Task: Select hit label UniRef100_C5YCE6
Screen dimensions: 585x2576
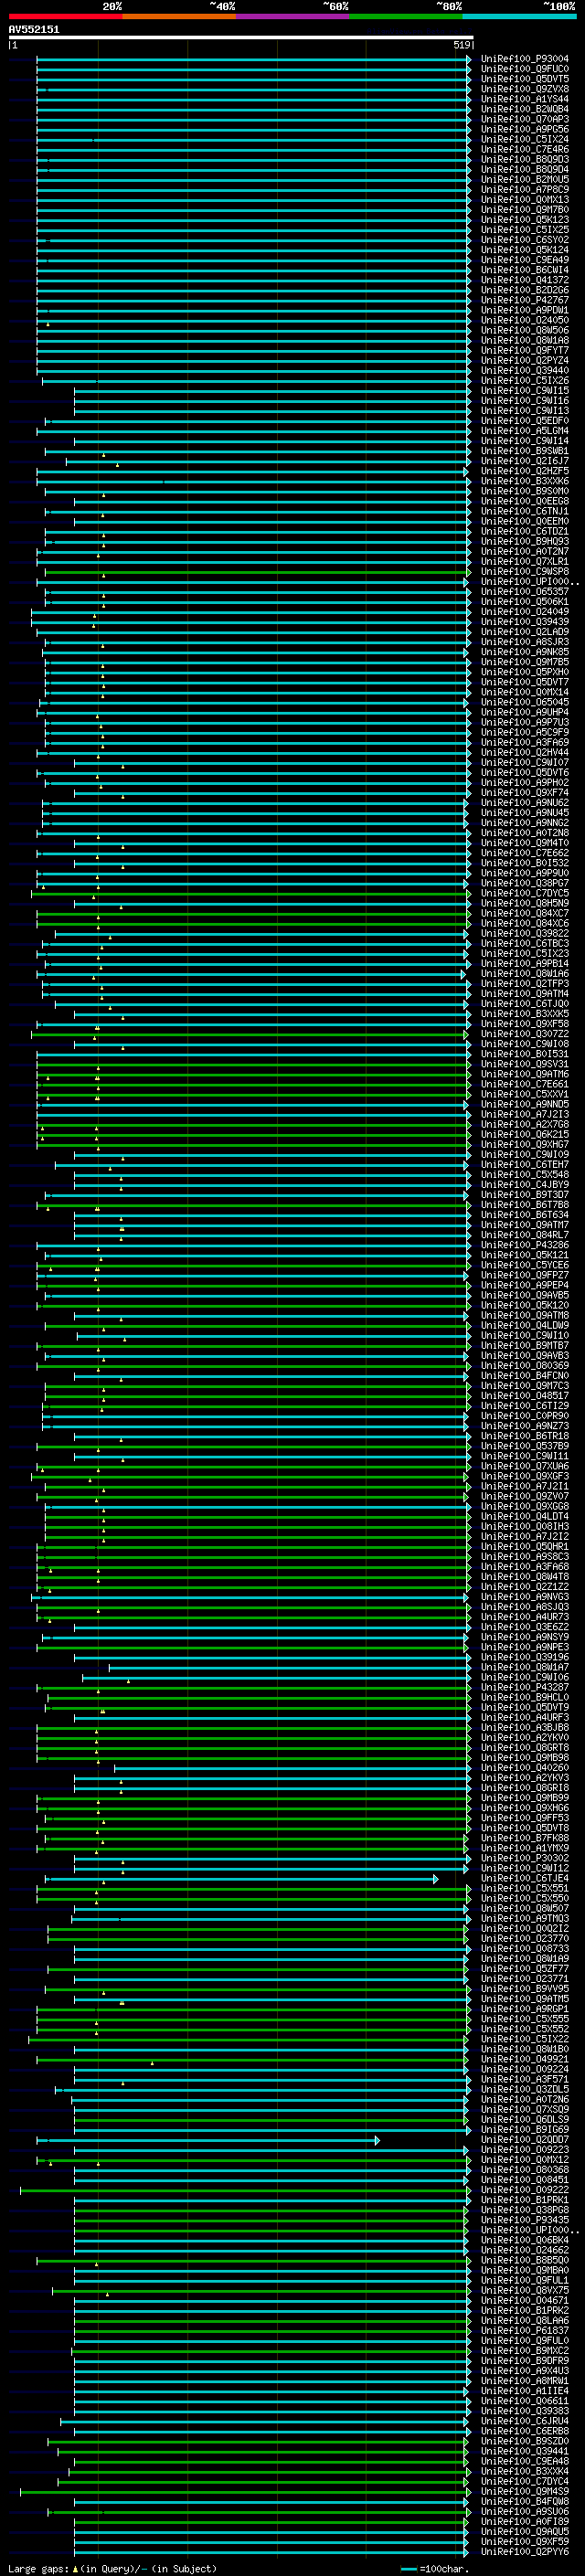Action: click(x=525, y=1265)
